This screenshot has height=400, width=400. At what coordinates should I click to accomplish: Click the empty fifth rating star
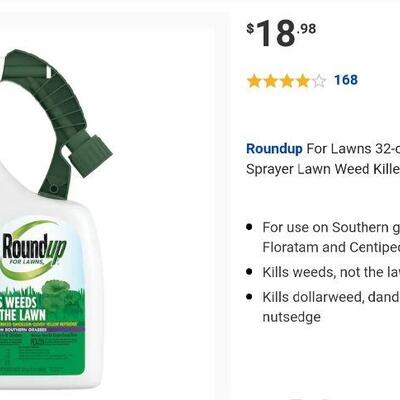pos(319,81)
